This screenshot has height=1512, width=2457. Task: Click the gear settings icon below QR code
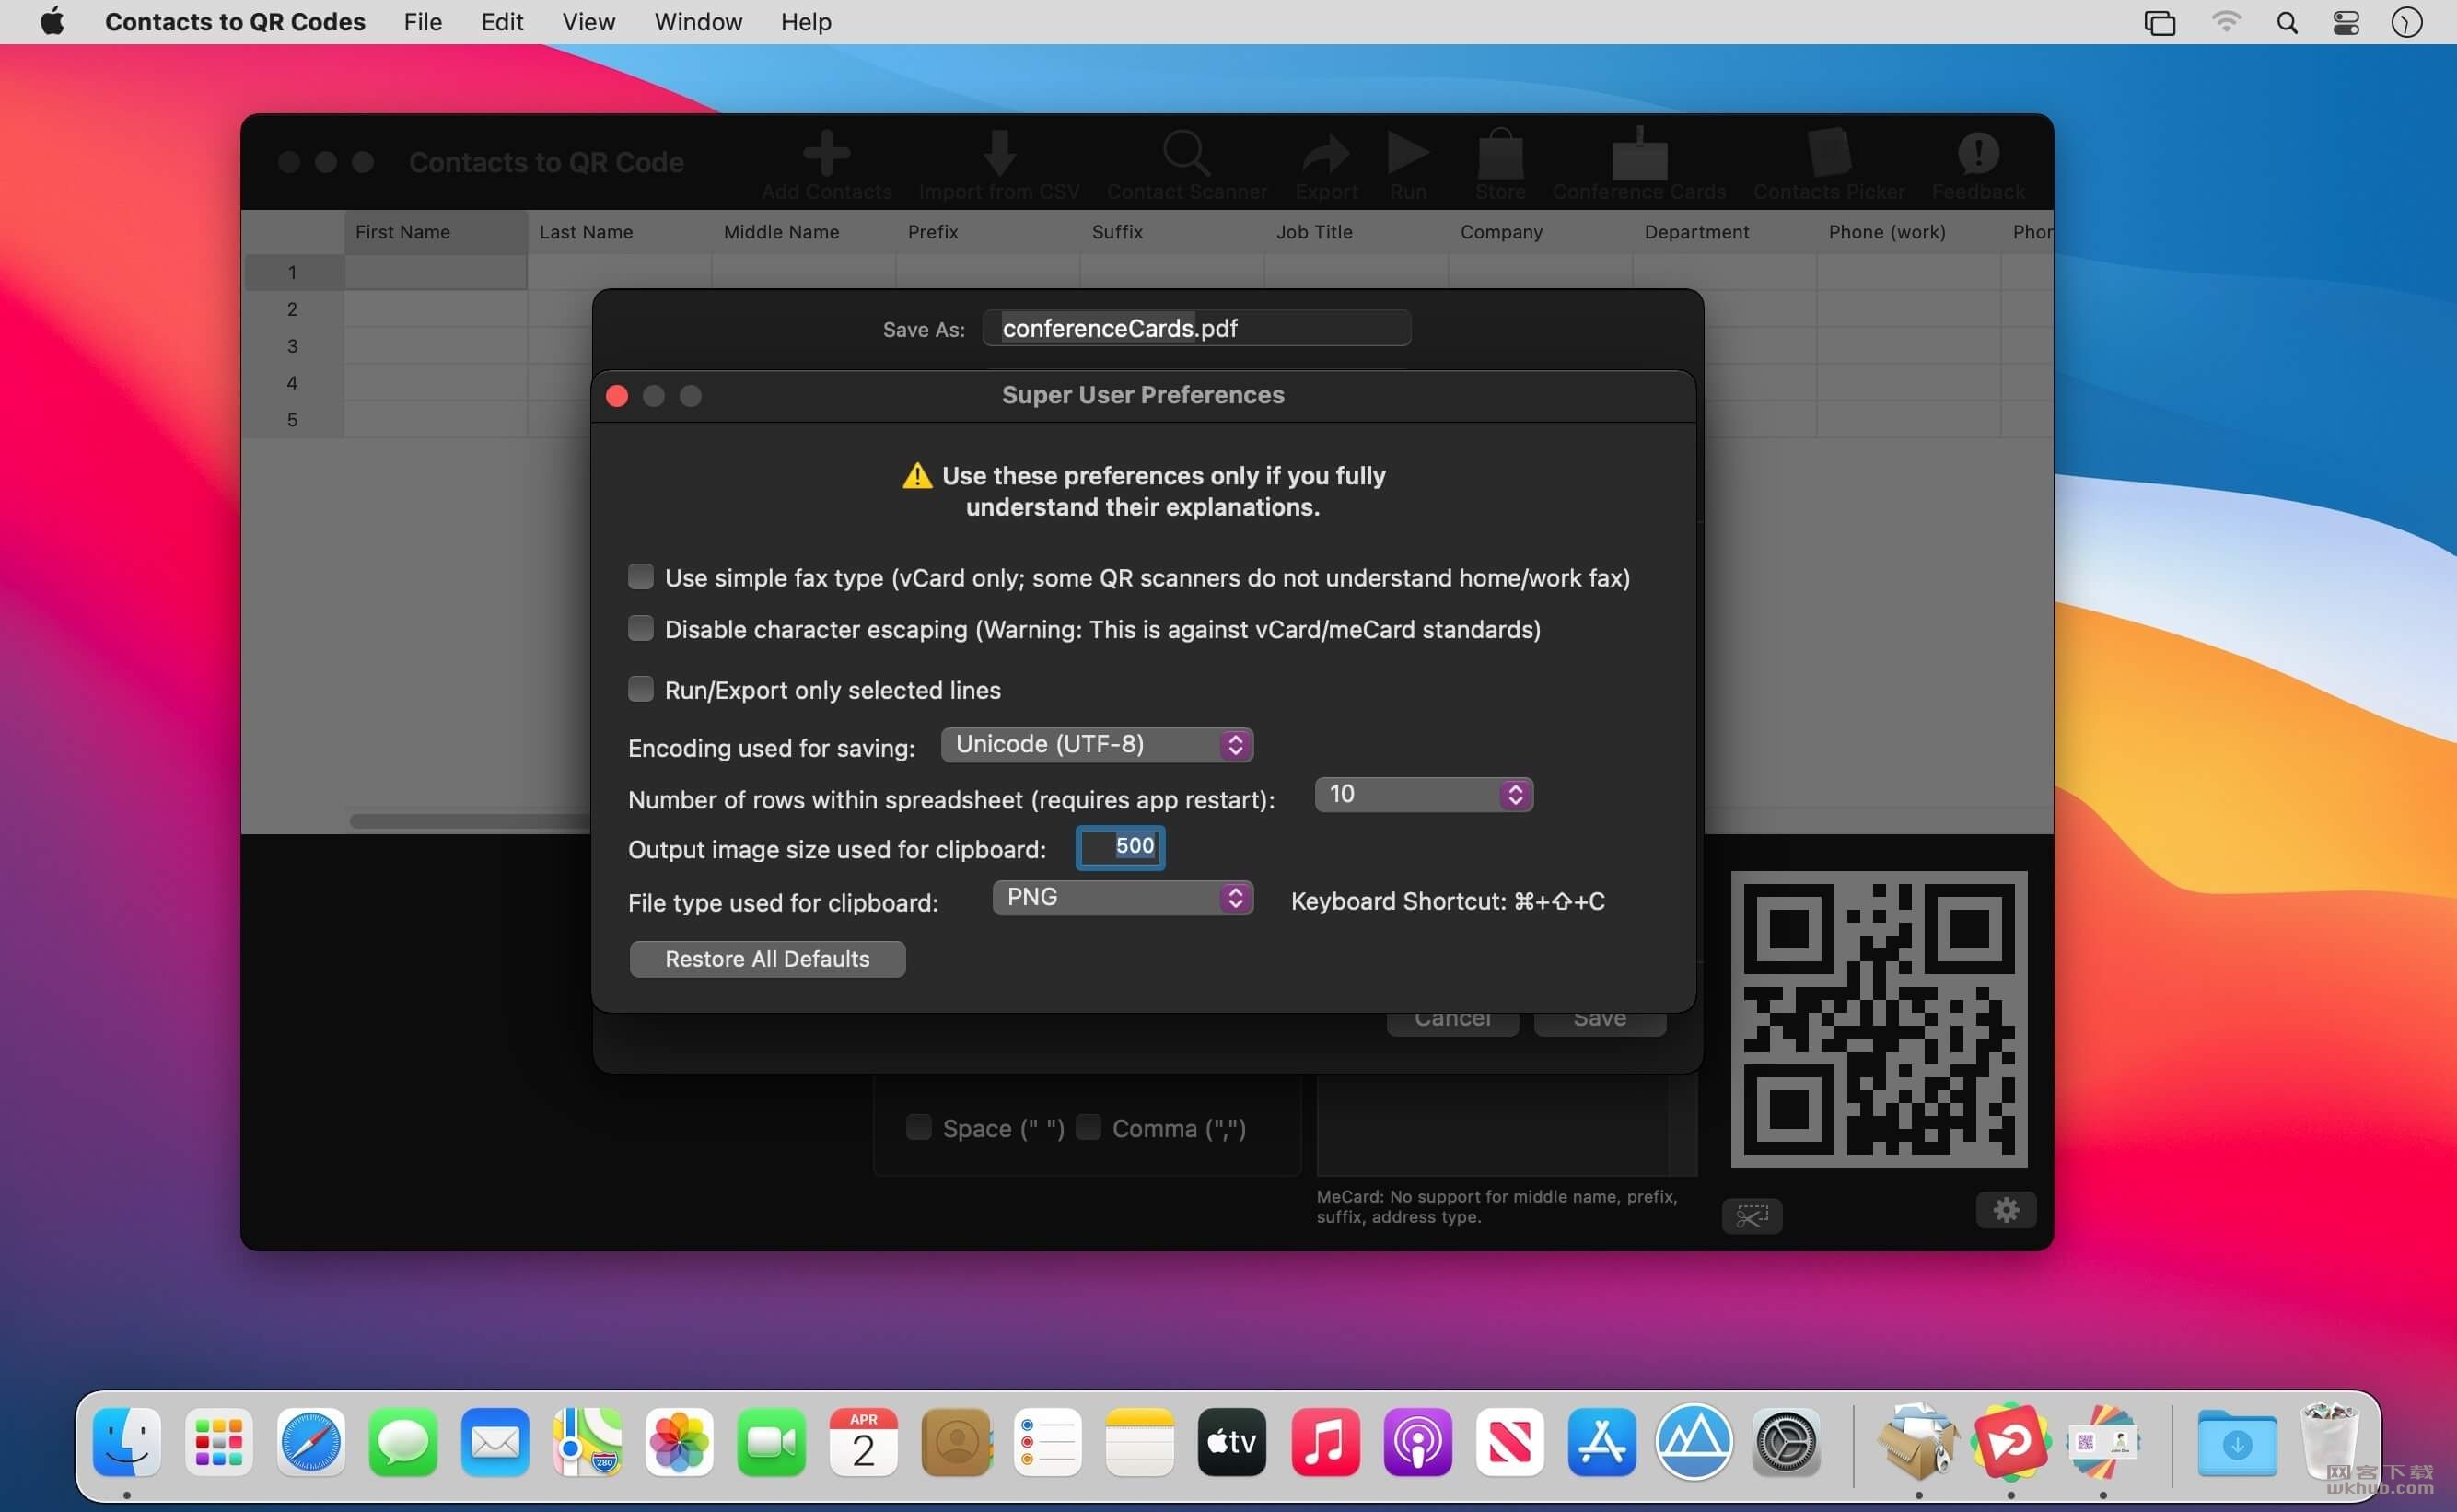click(x=2006, y=1210)
